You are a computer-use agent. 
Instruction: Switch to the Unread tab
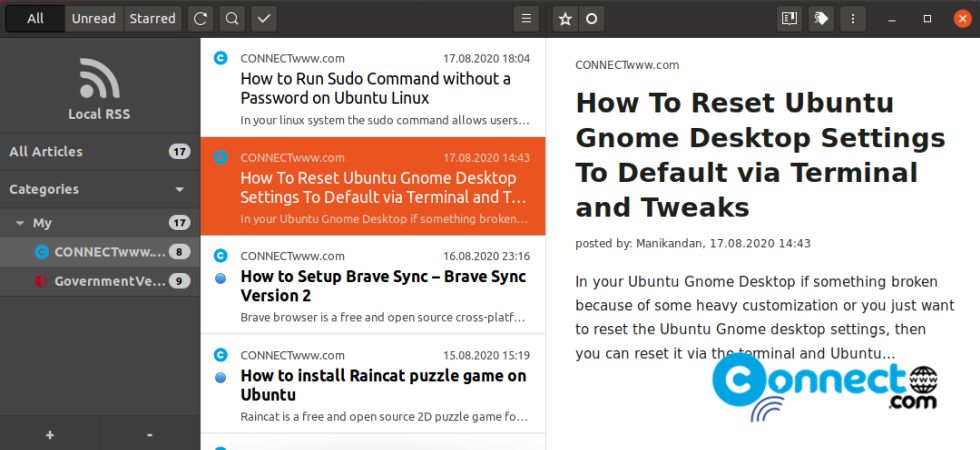click(x=94, y=19)
